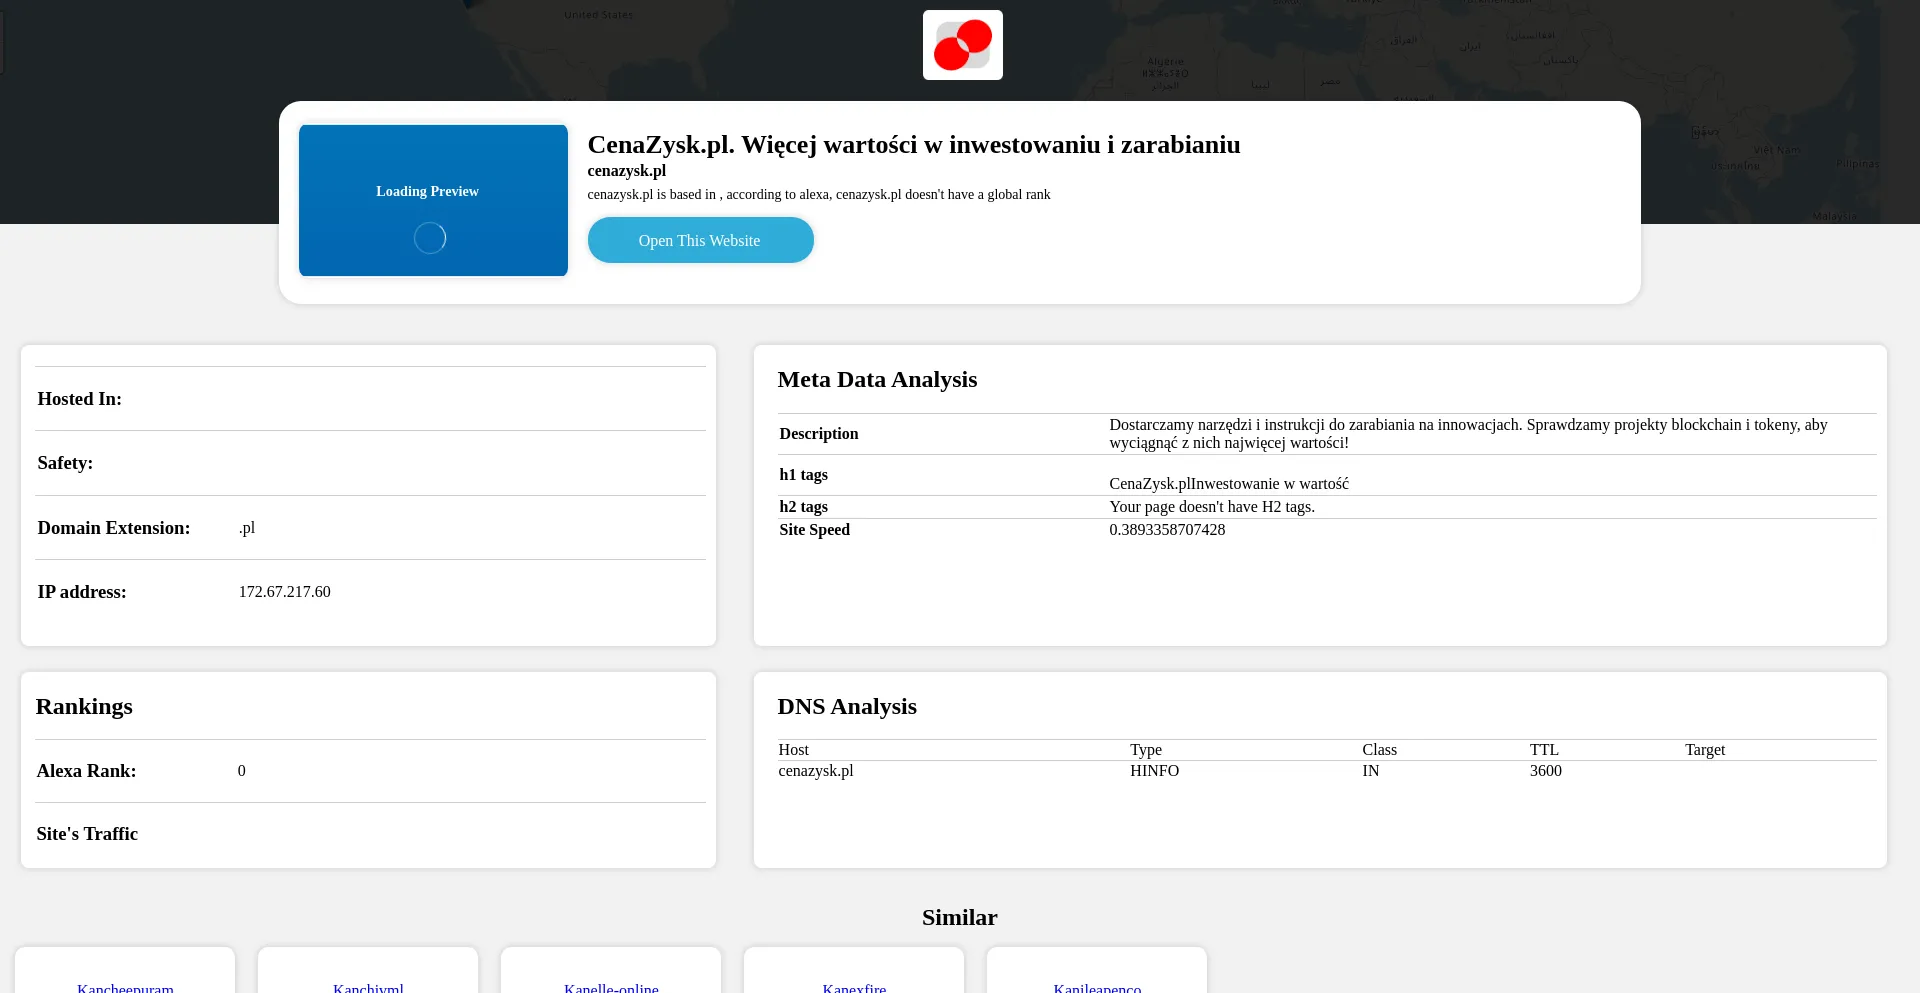Image resolution: width=1920 pixels, height=993 pixels.
Task: Click the DNS TTL cell 3600
Action: [x=1545, y=771]
